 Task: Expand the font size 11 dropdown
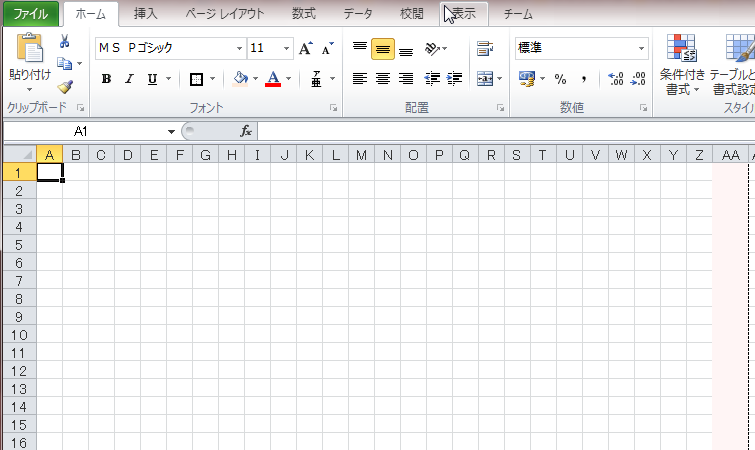(287, 48)
